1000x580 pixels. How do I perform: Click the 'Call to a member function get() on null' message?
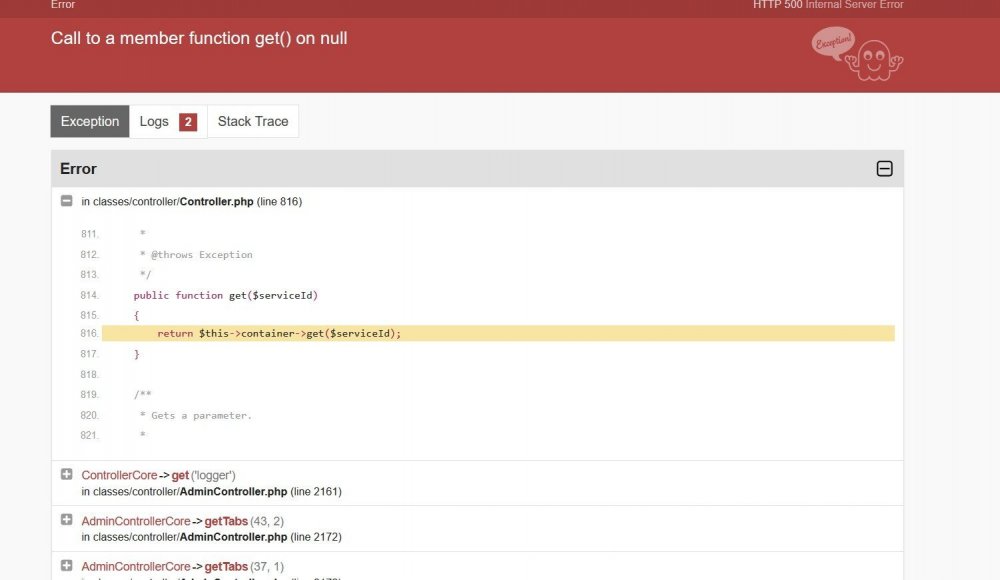click(x=199, y=38)
